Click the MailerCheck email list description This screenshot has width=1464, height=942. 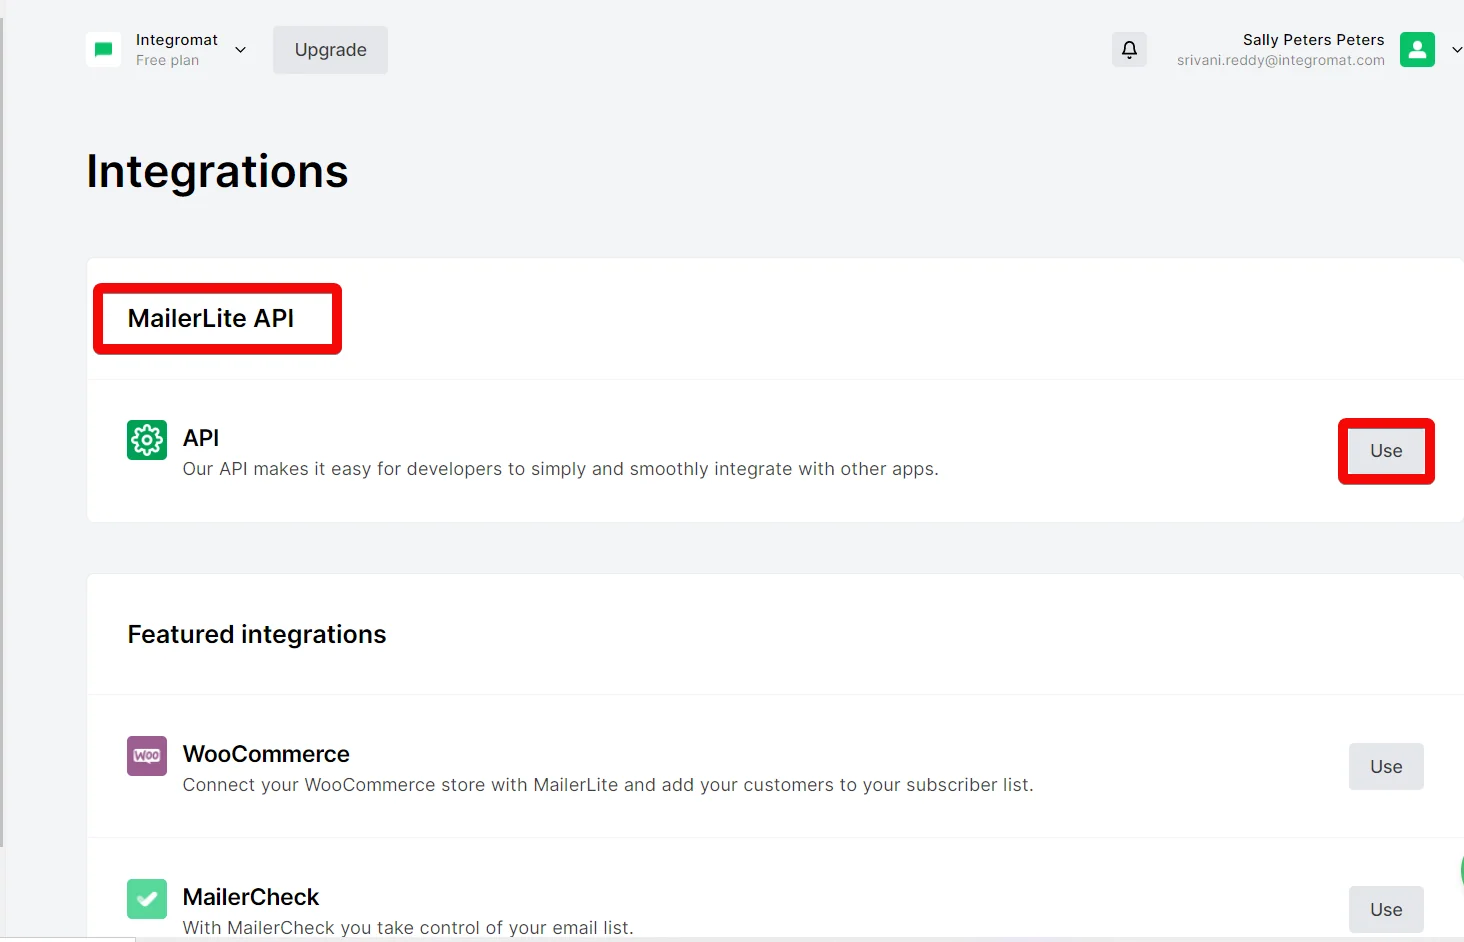(x=408, y=928)
